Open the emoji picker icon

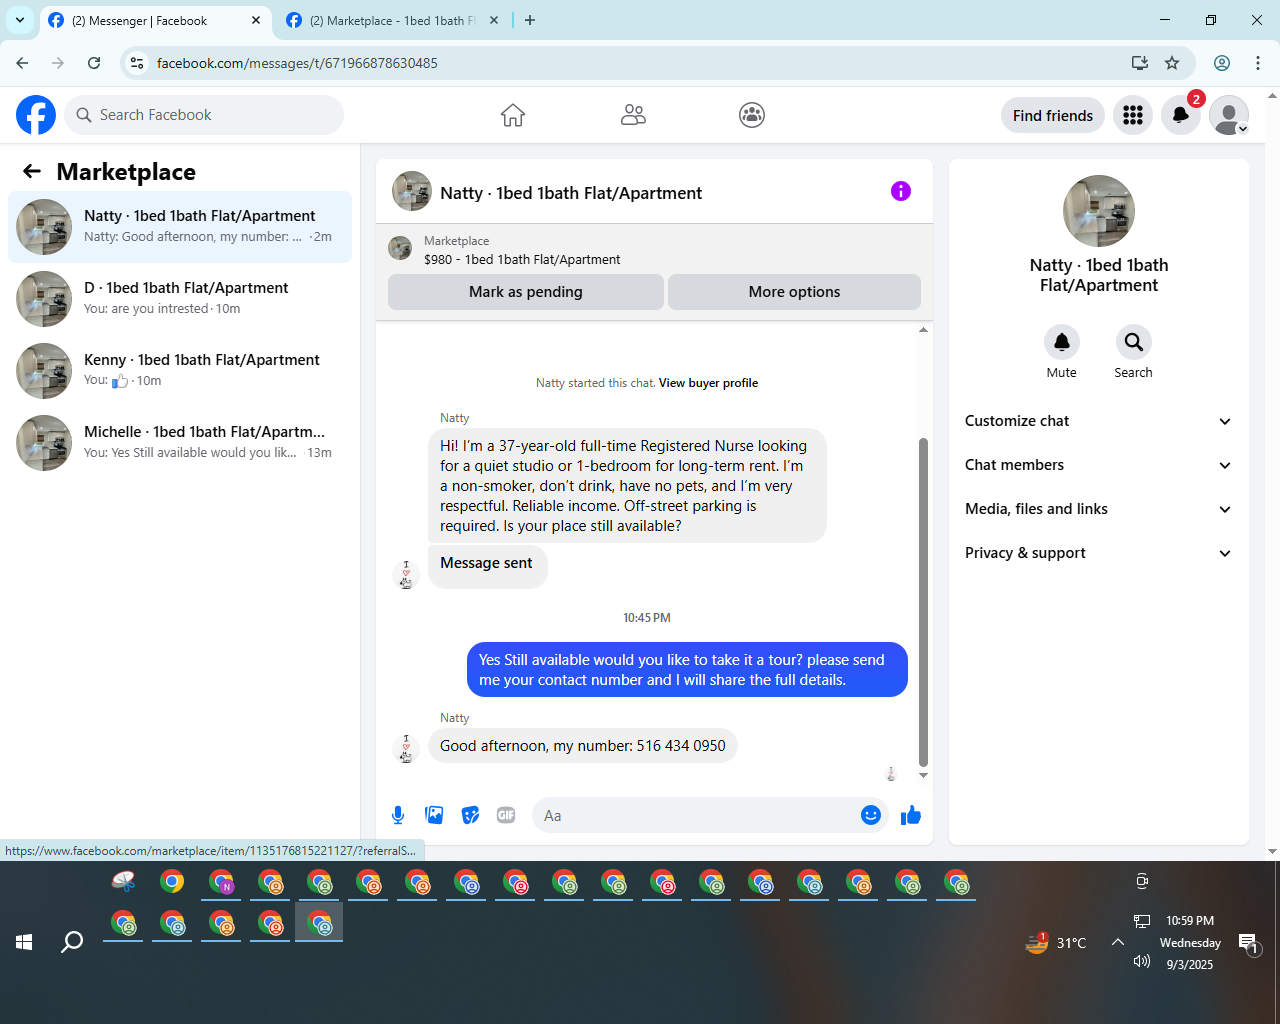(871, 815)
